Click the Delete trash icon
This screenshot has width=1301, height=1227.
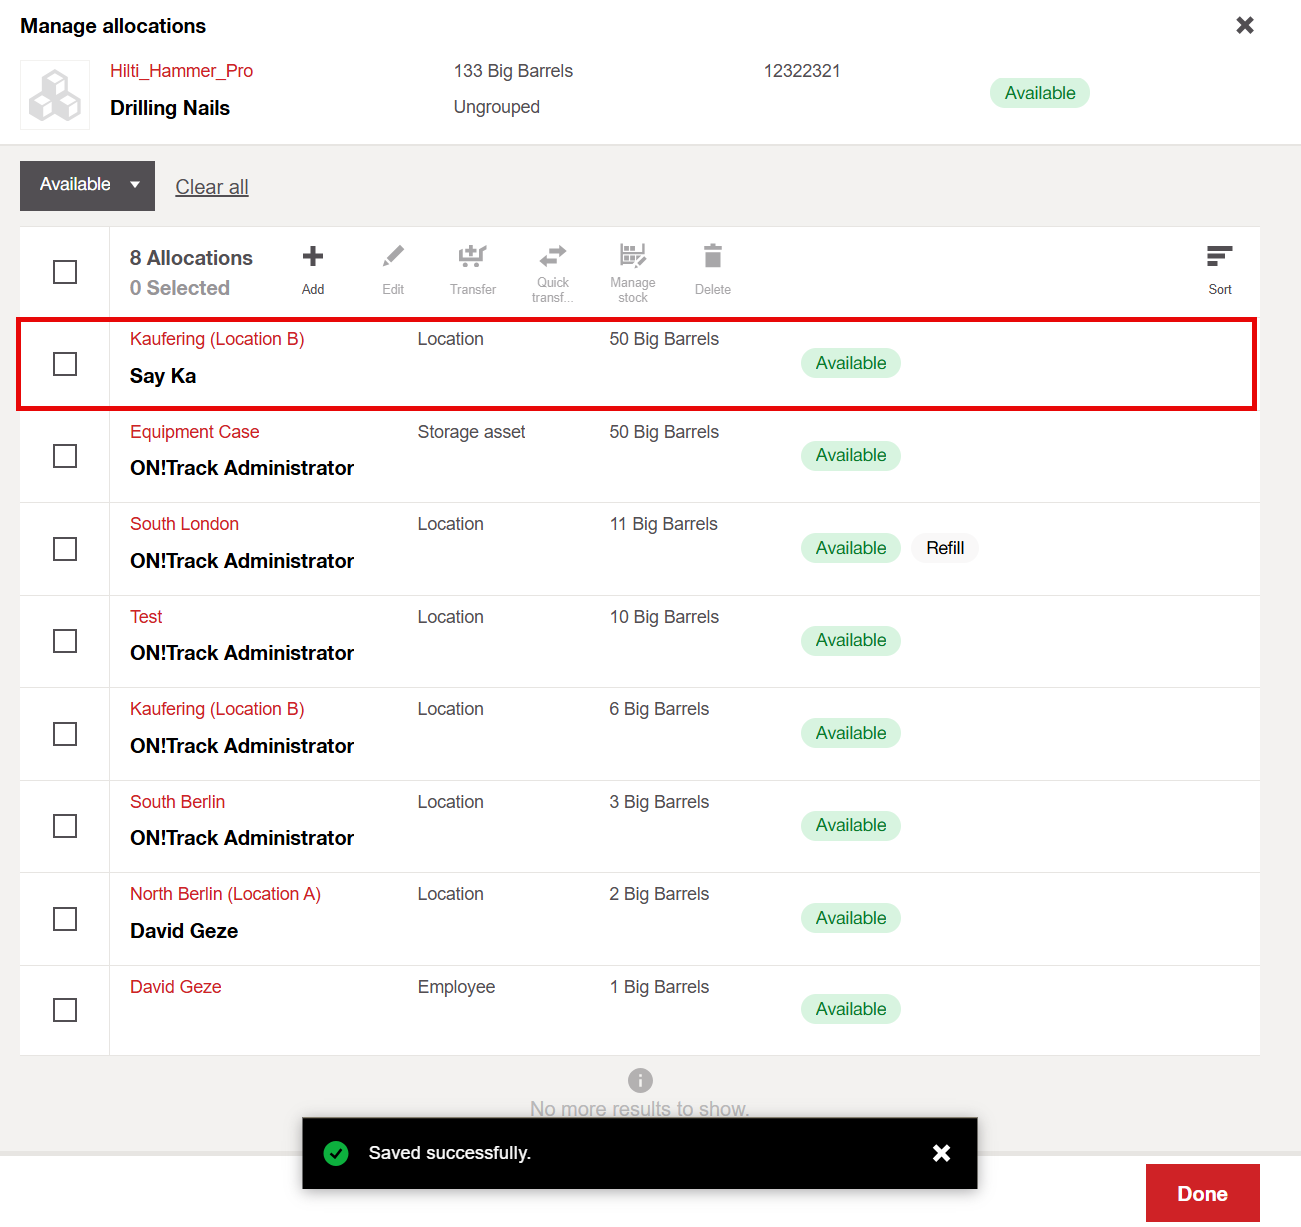coord(712,258)
